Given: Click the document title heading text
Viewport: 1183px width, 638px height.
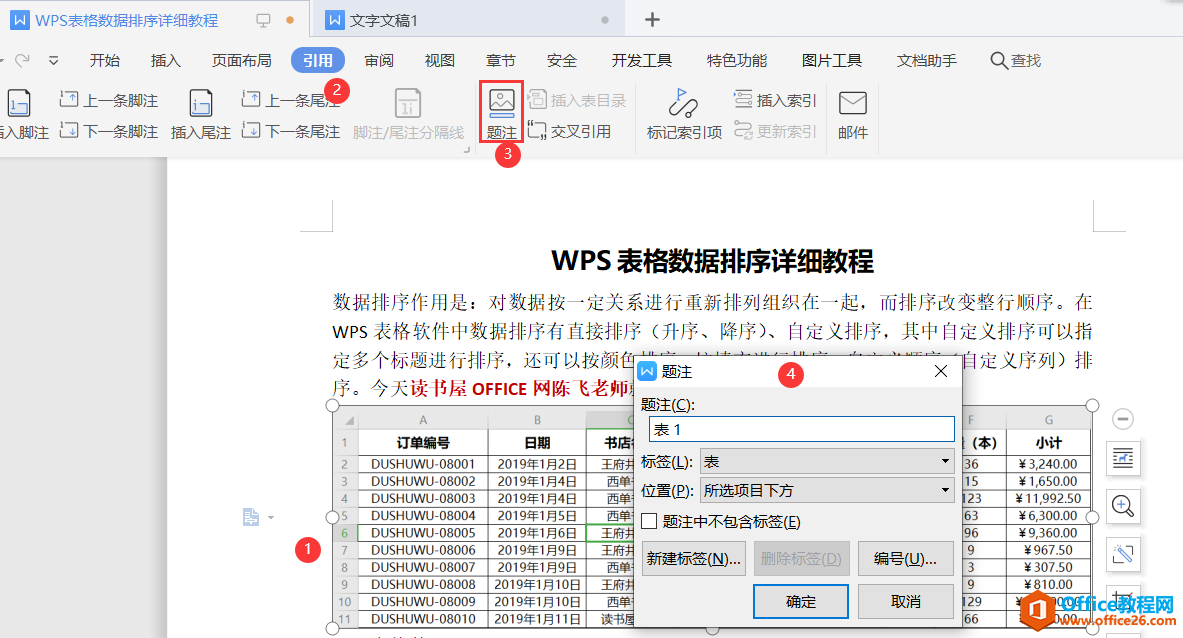Looking at the screenshot, I should tap(712, 262).
